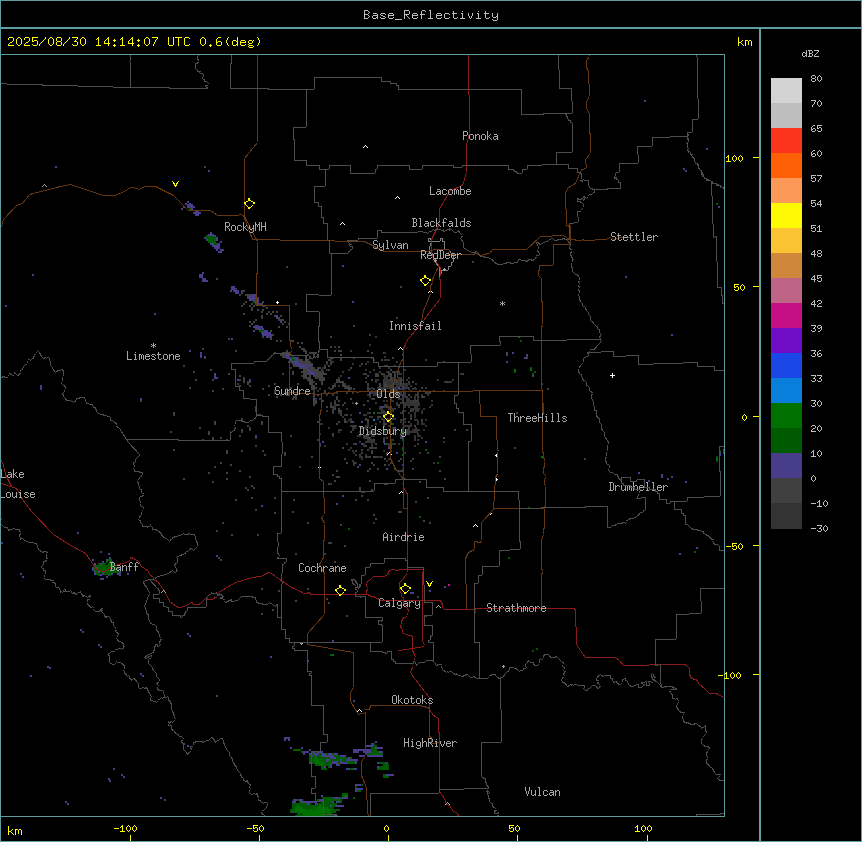Click the green radar echo near Banff
Screen dimensions: 862x842
pyautogui.click(x=103, y=568)
